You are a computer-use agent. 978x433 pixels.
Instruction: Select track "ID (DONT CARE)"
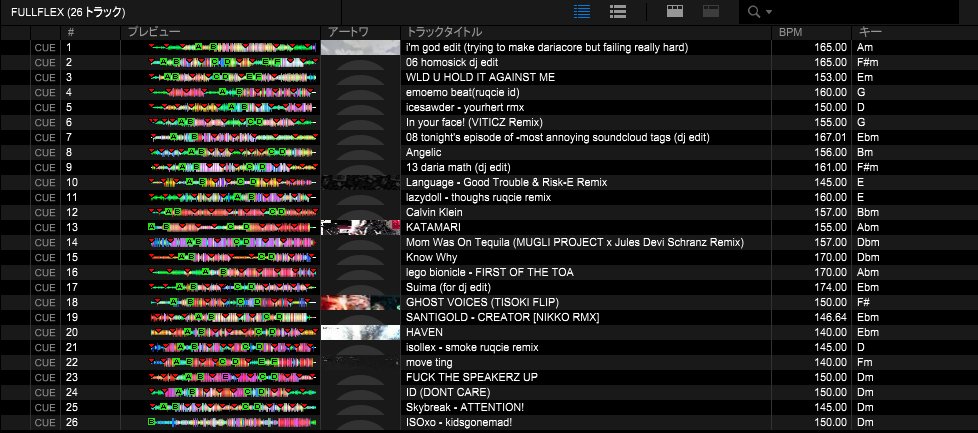coord(448,392)
